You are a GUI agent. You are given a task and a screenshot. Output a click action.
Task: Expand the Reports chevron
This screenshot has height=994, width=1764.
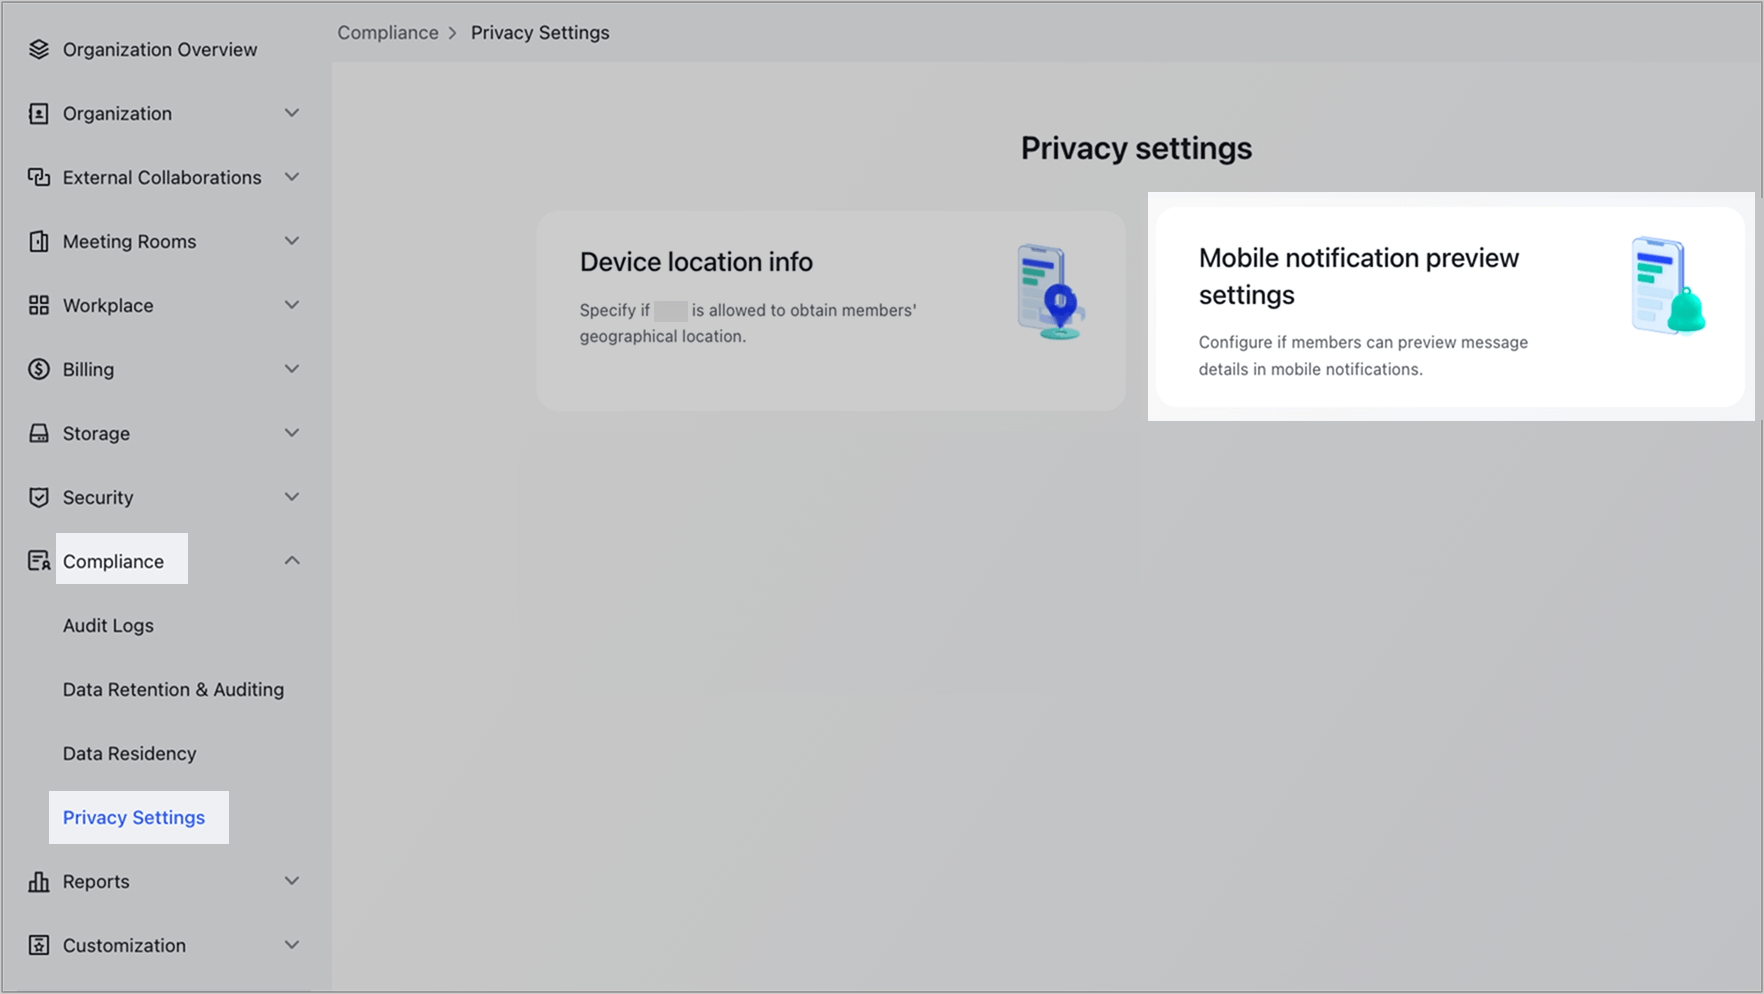tap(292, 881)
